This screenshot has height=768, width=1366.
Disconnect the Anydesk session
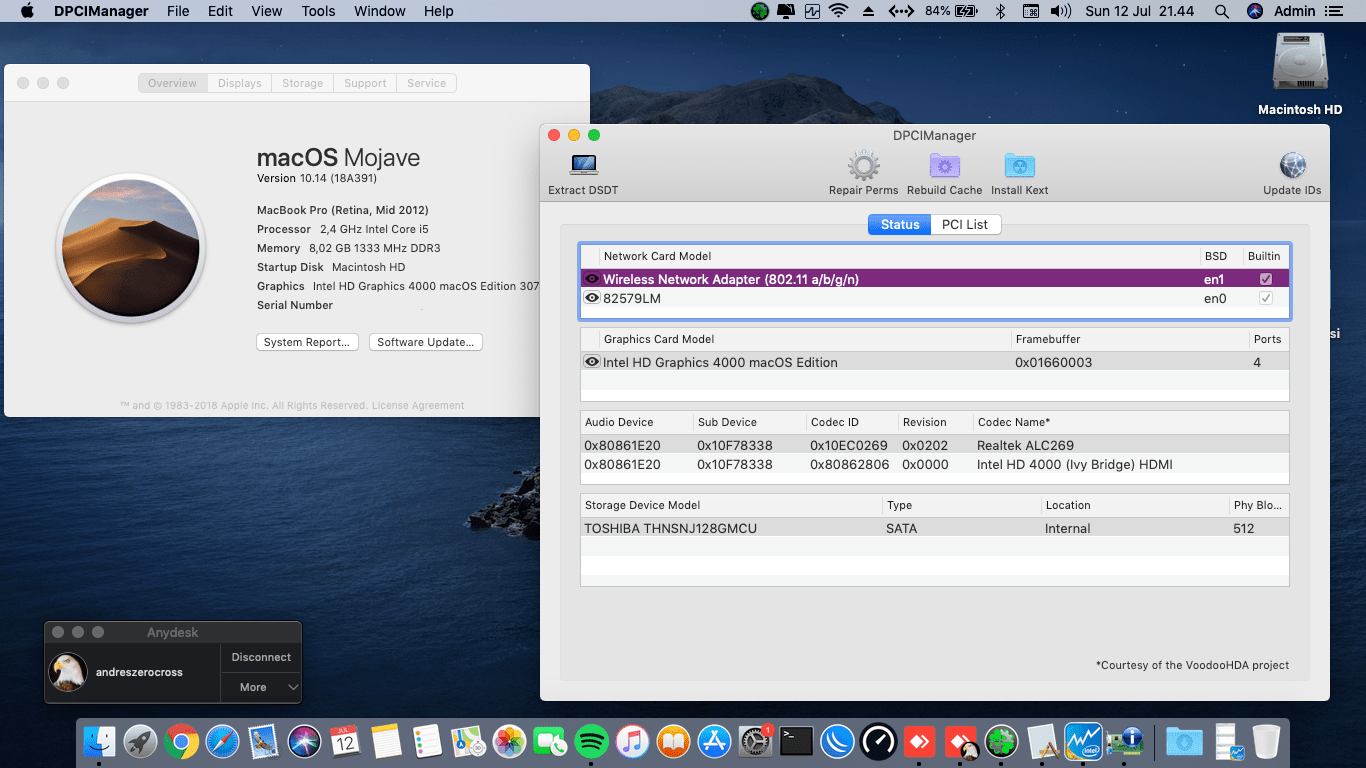(x=261, y=657)
